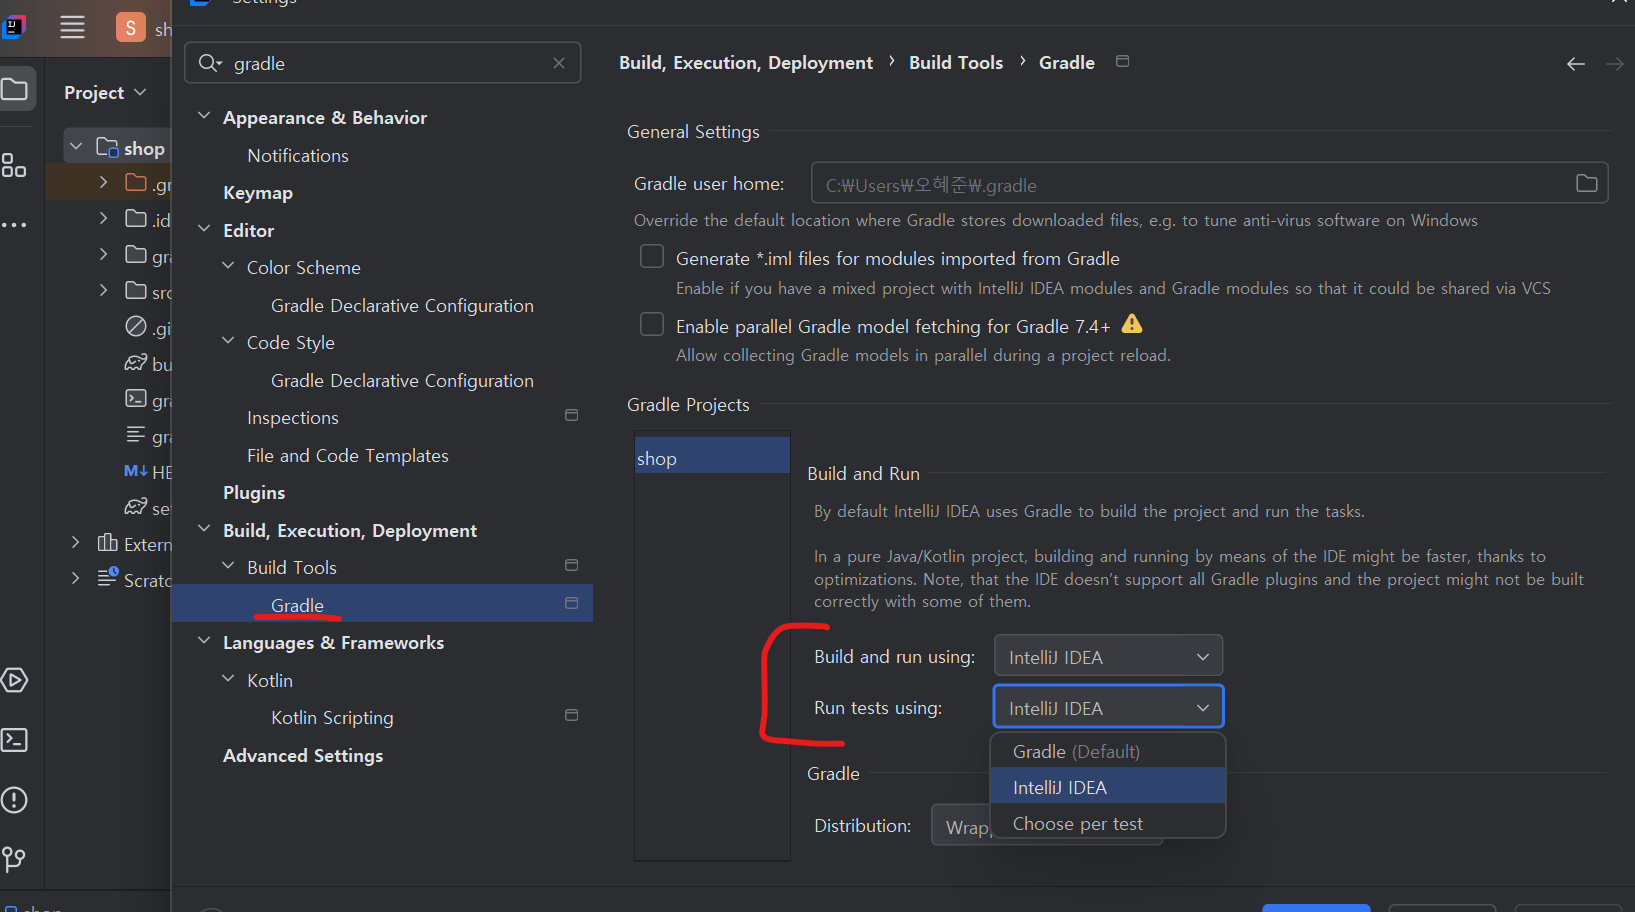1635x912 pixels.
Task: Open Plugins settings page
Action: (x=254, y=493)
